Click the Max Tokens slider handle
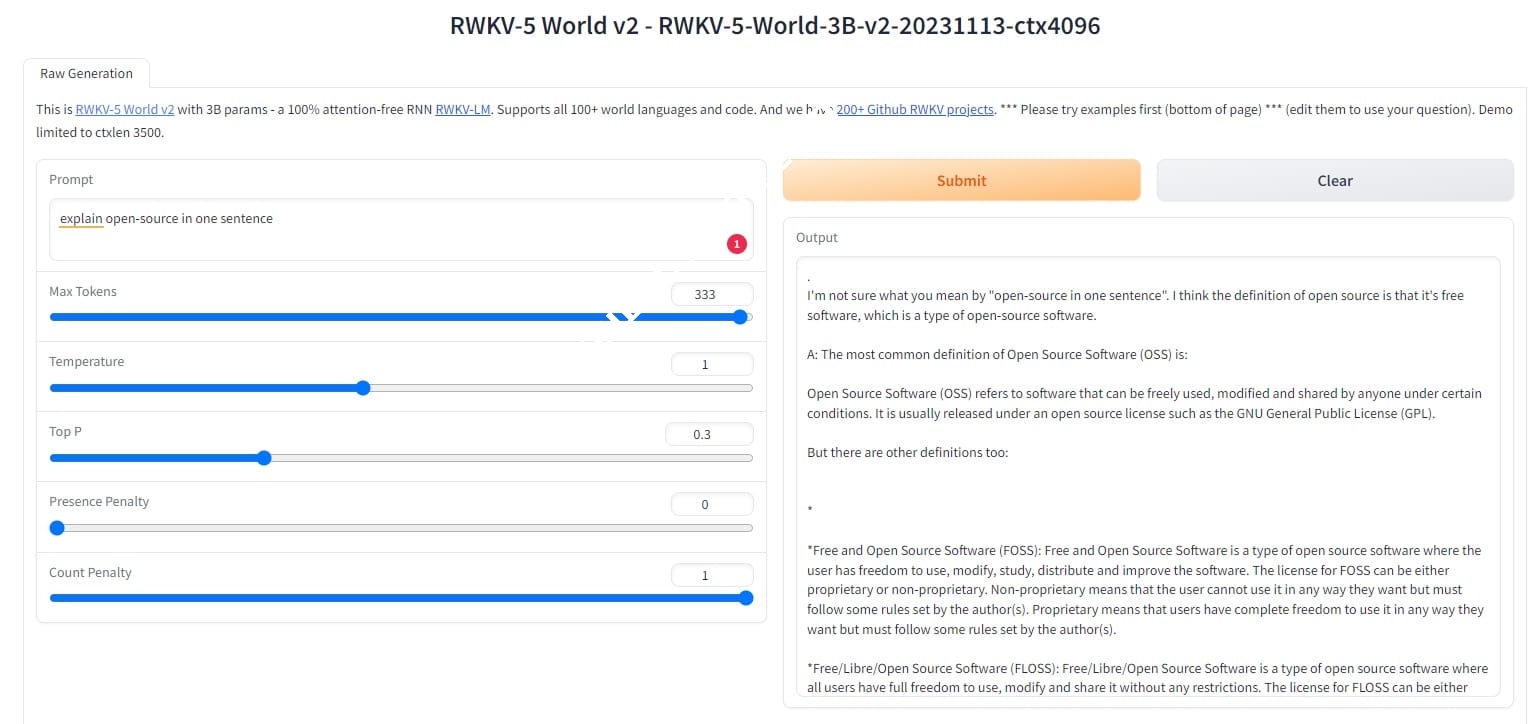Screen dimensions: 1534x724 [x=740, y=317]
